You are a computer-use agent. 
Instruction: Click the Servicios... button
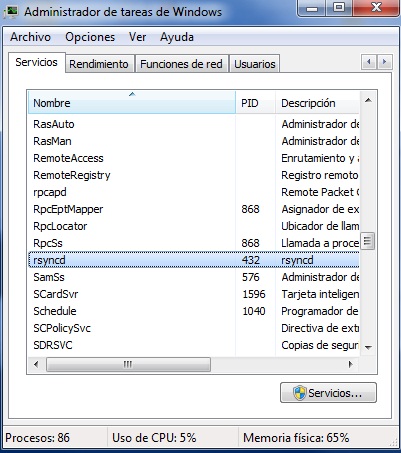328,393
